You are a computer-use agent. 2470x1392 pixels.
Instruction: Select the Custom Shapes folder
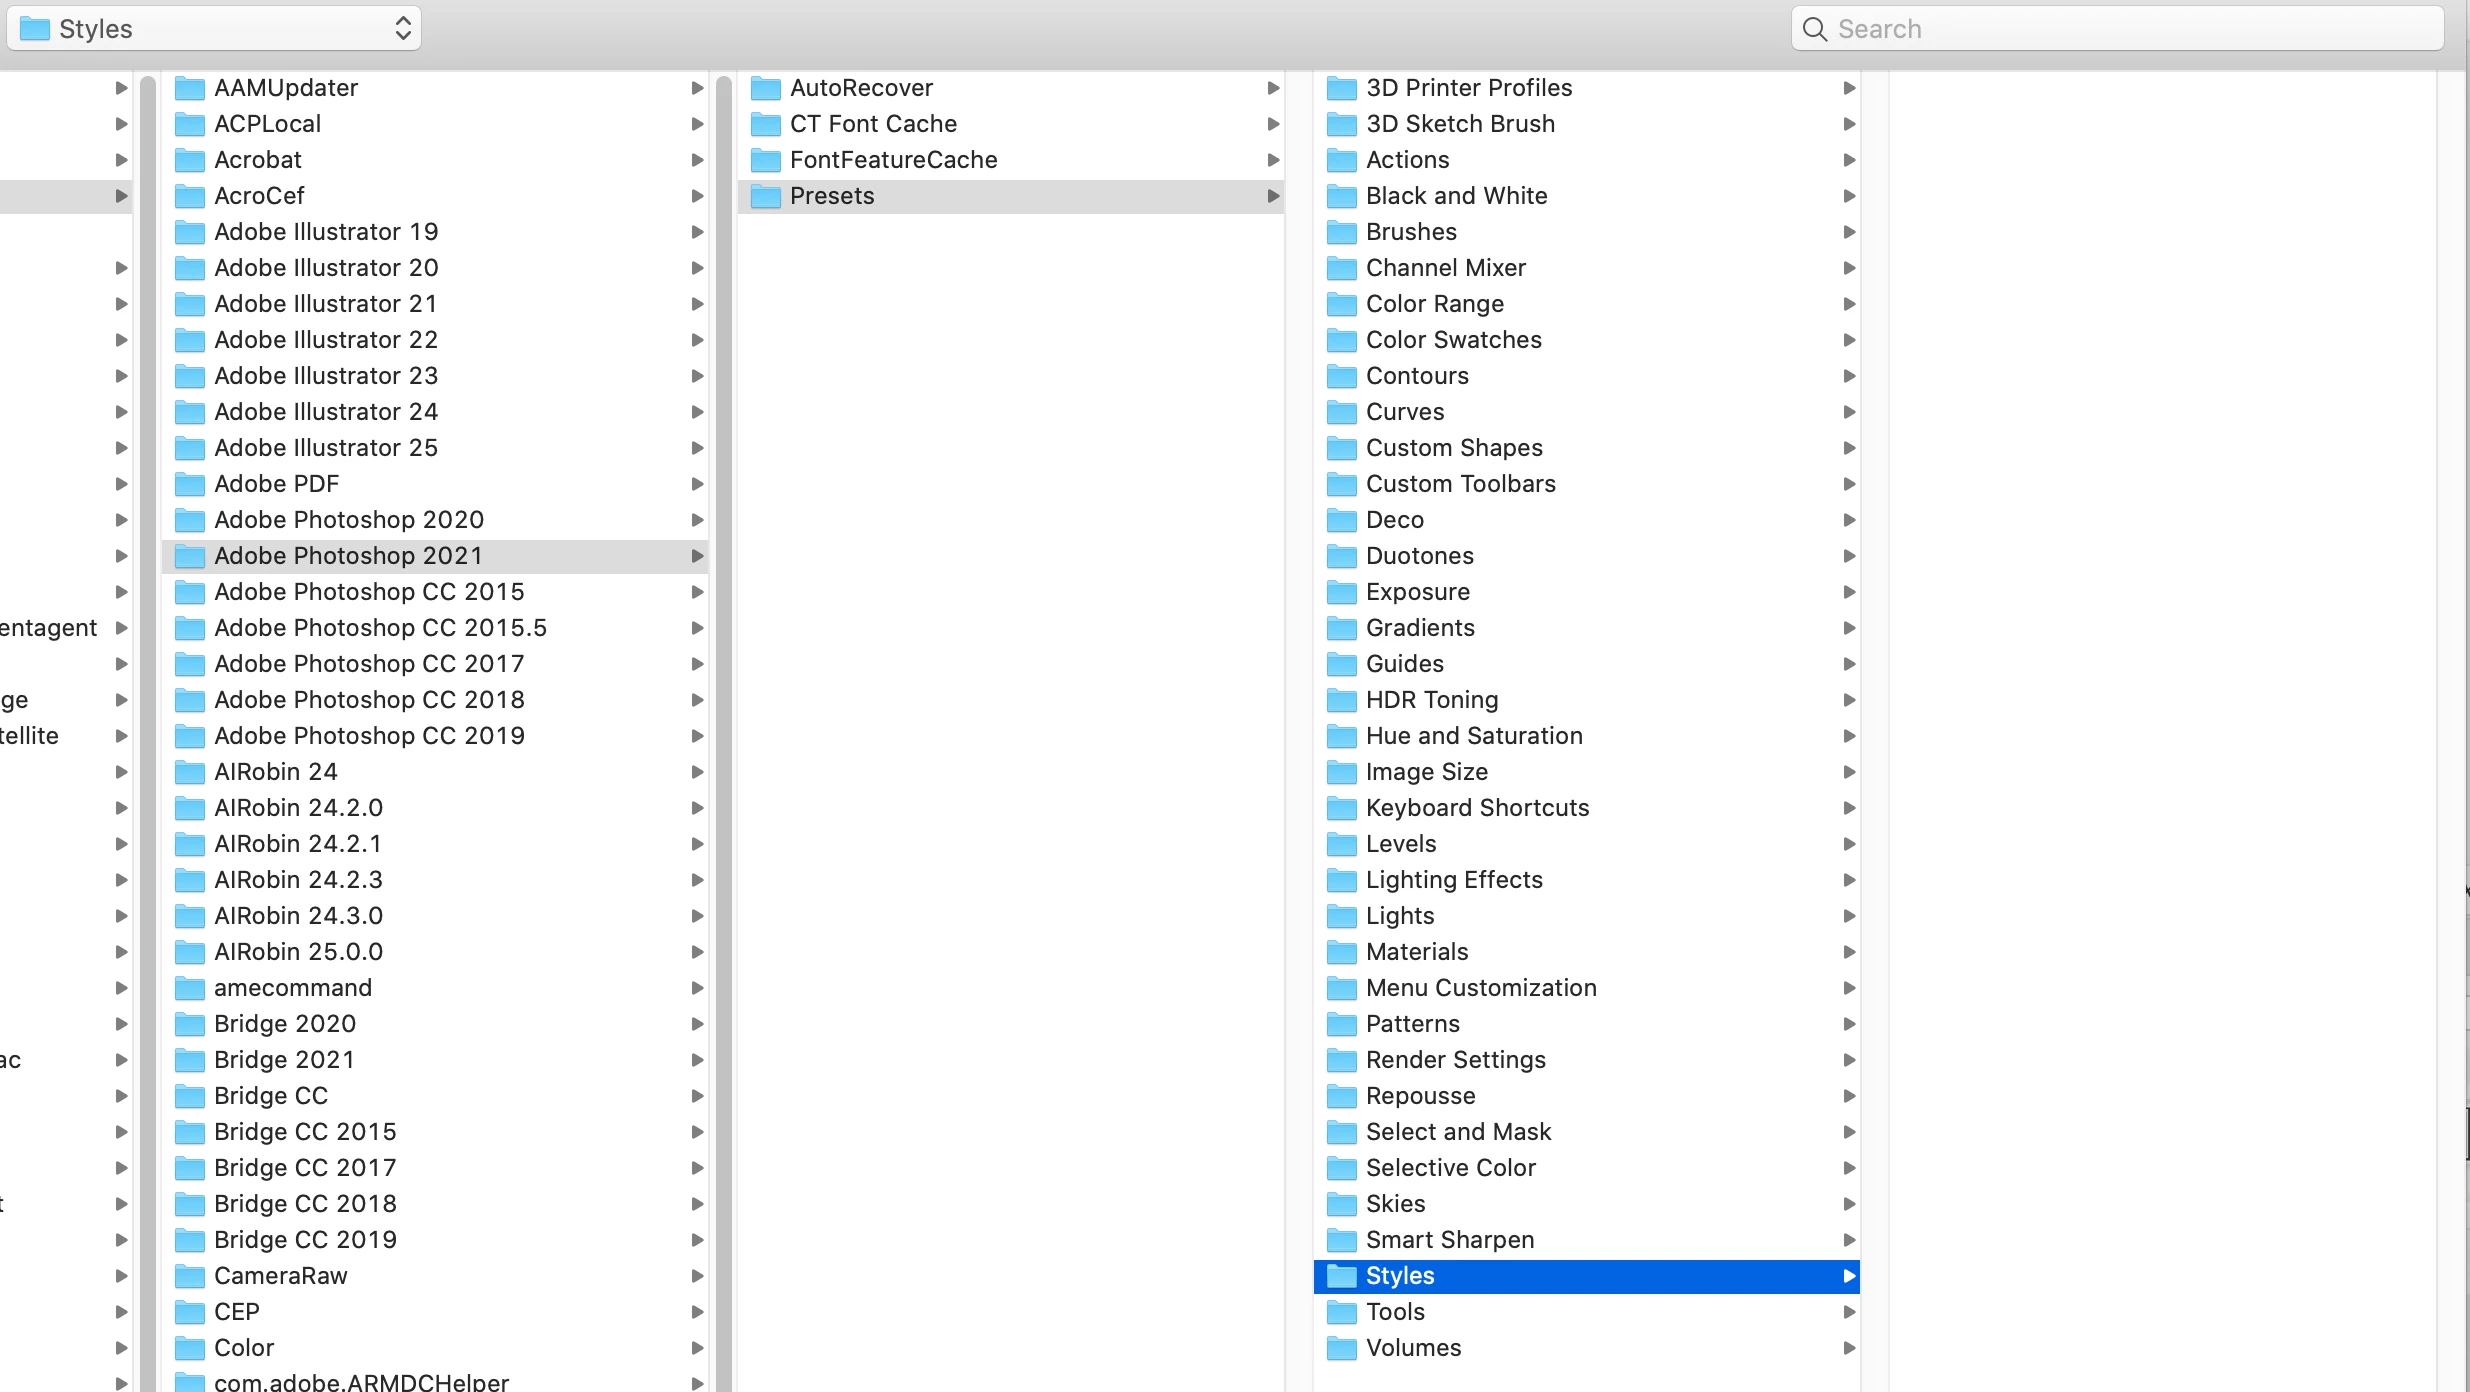tap(1453, 448)
